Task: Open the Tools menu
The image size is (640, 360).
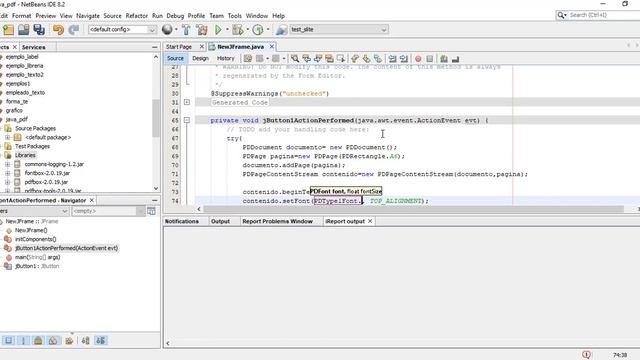Action: [234, 16]
